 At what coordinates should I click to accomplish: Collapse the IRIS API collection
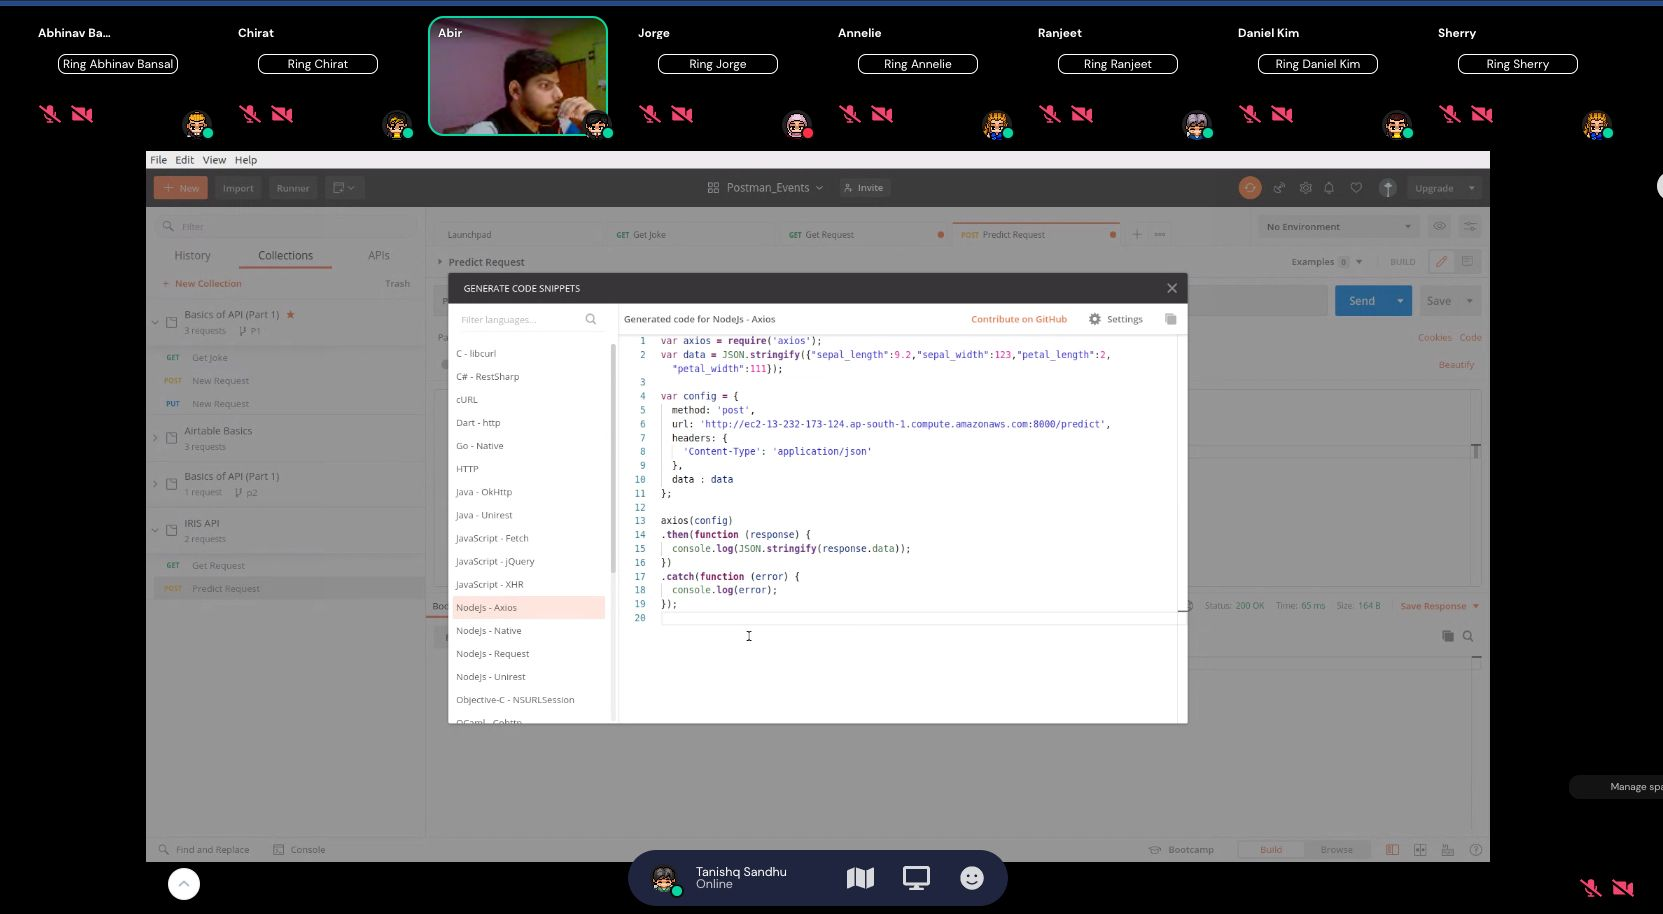155,530
